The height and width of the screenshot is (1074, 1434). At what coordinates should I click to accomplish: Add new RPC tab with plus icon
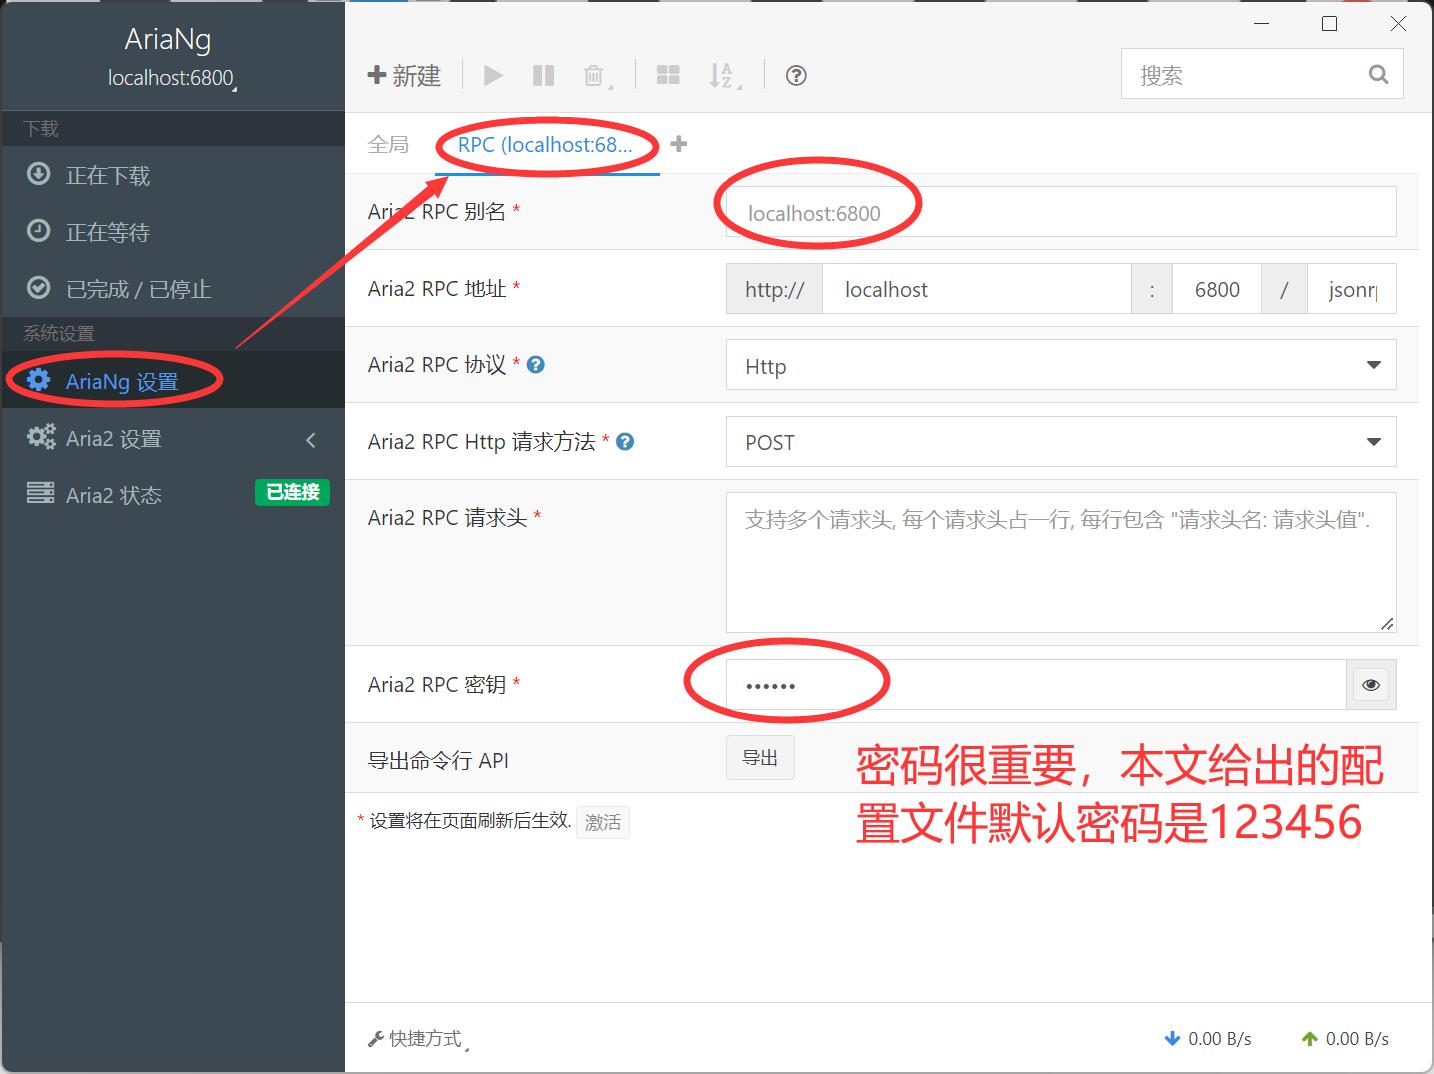(x=679, y=145)
